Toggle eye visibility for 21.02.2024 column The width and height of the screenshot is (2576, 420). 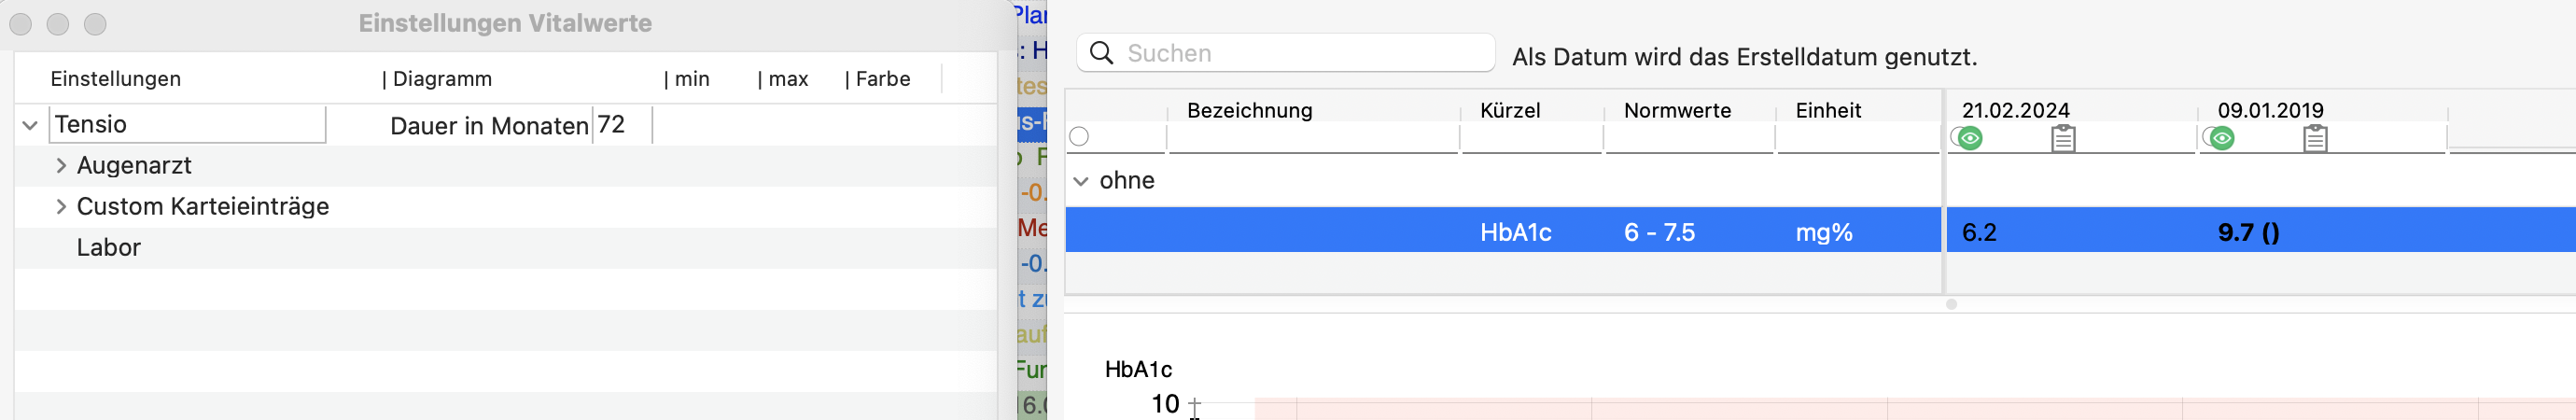1969,138
